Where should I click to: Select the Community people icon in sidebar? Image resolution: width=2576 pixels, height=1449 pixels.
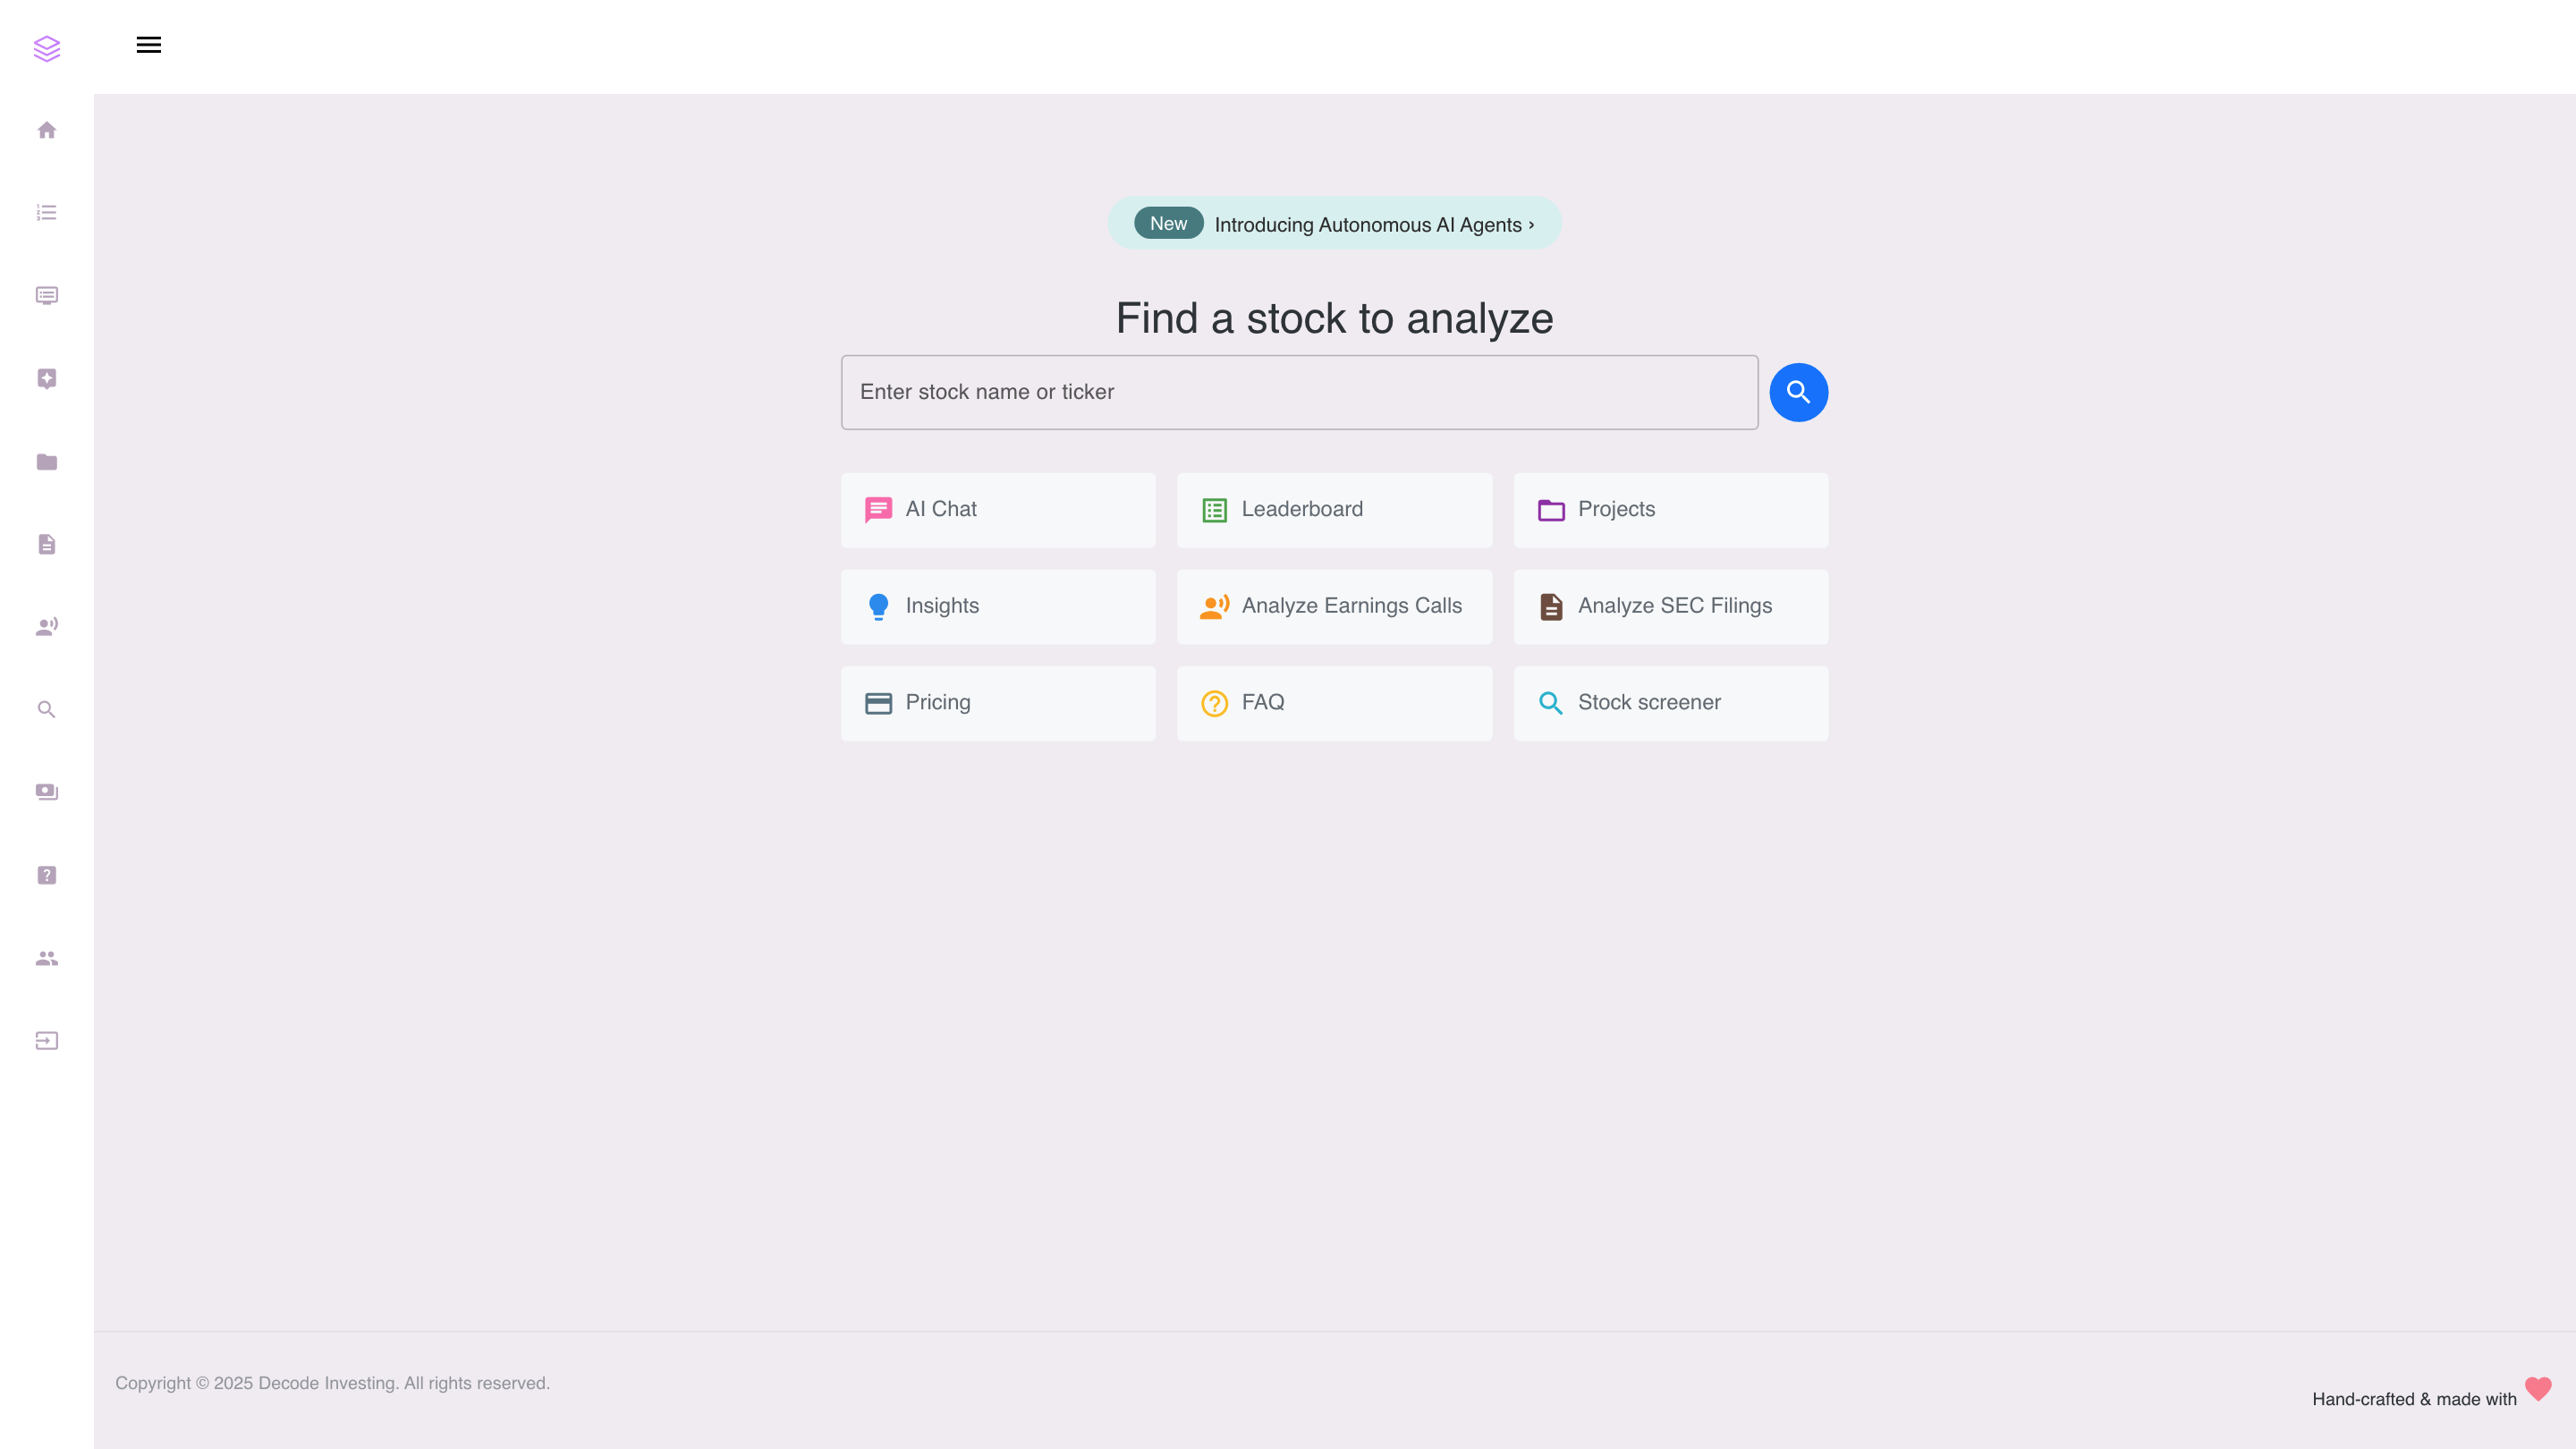click(x=46, y=957)
